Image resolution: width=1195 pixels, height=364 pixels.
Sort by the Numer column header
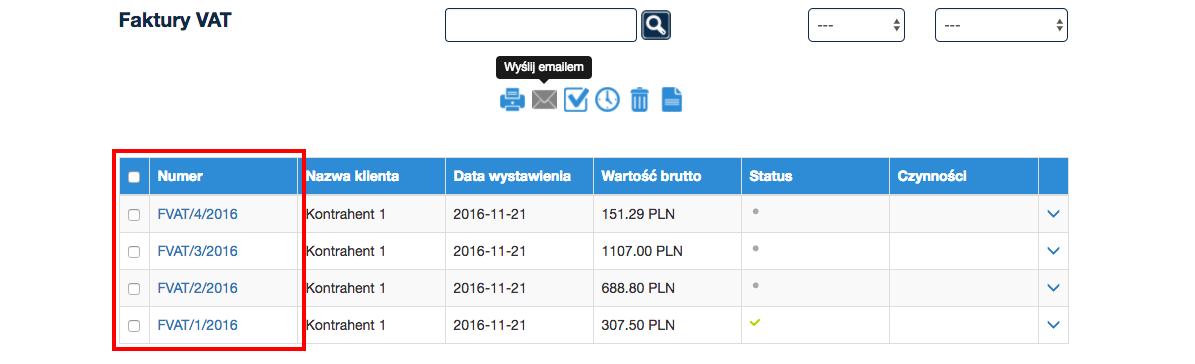180,177
